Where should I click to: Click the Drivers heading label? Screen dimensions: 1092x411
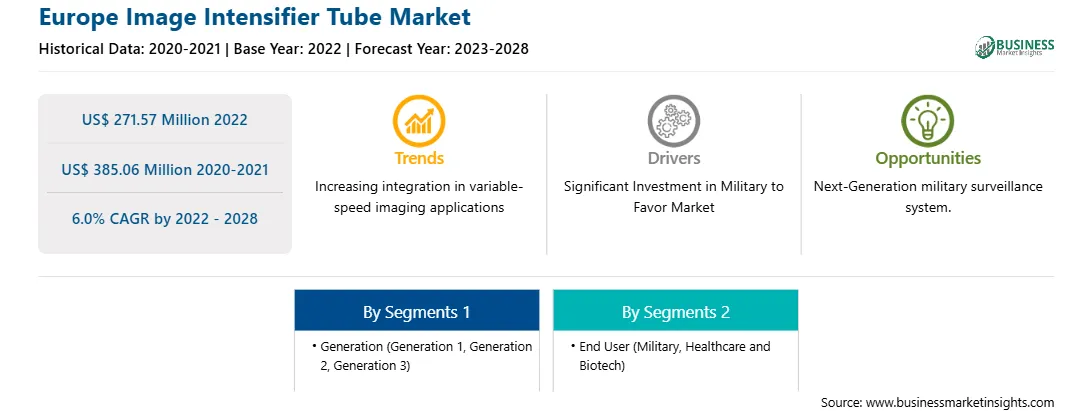673,158
